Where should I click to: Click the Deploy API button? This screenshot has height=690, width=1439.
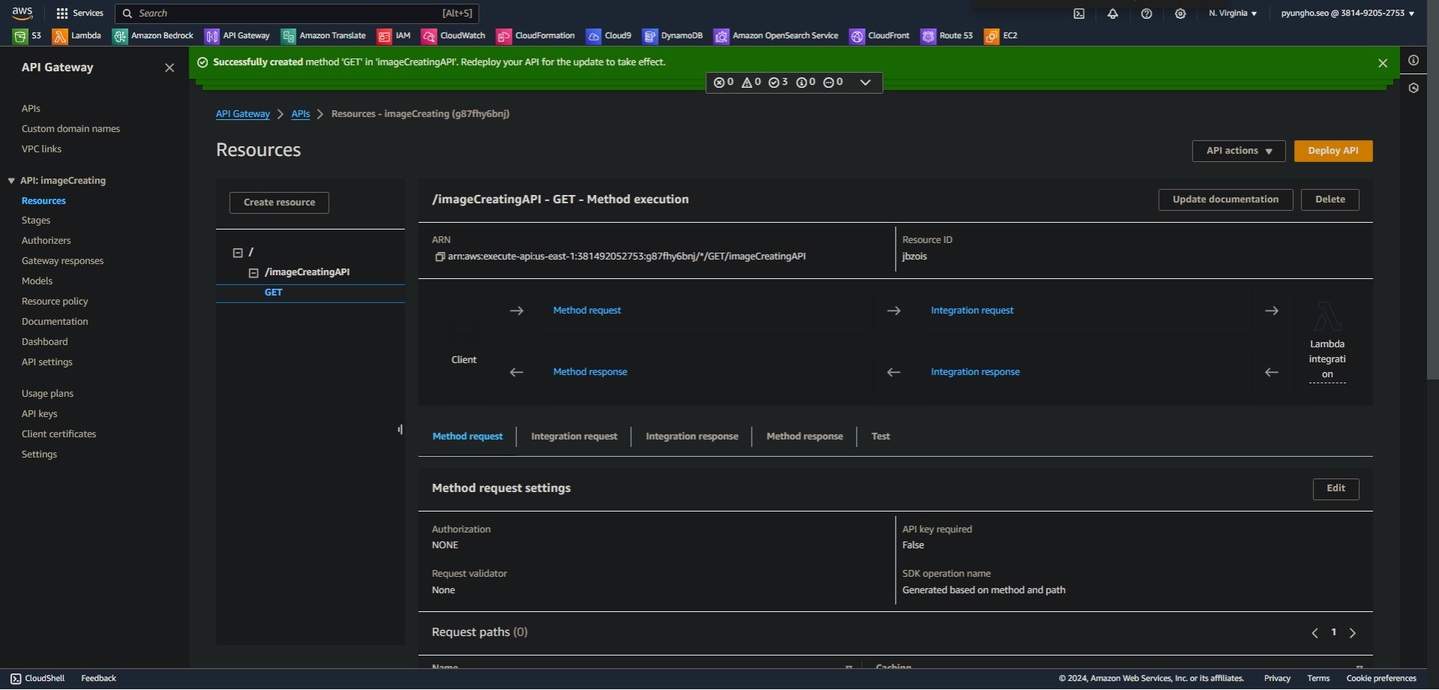pos(1333,151)
